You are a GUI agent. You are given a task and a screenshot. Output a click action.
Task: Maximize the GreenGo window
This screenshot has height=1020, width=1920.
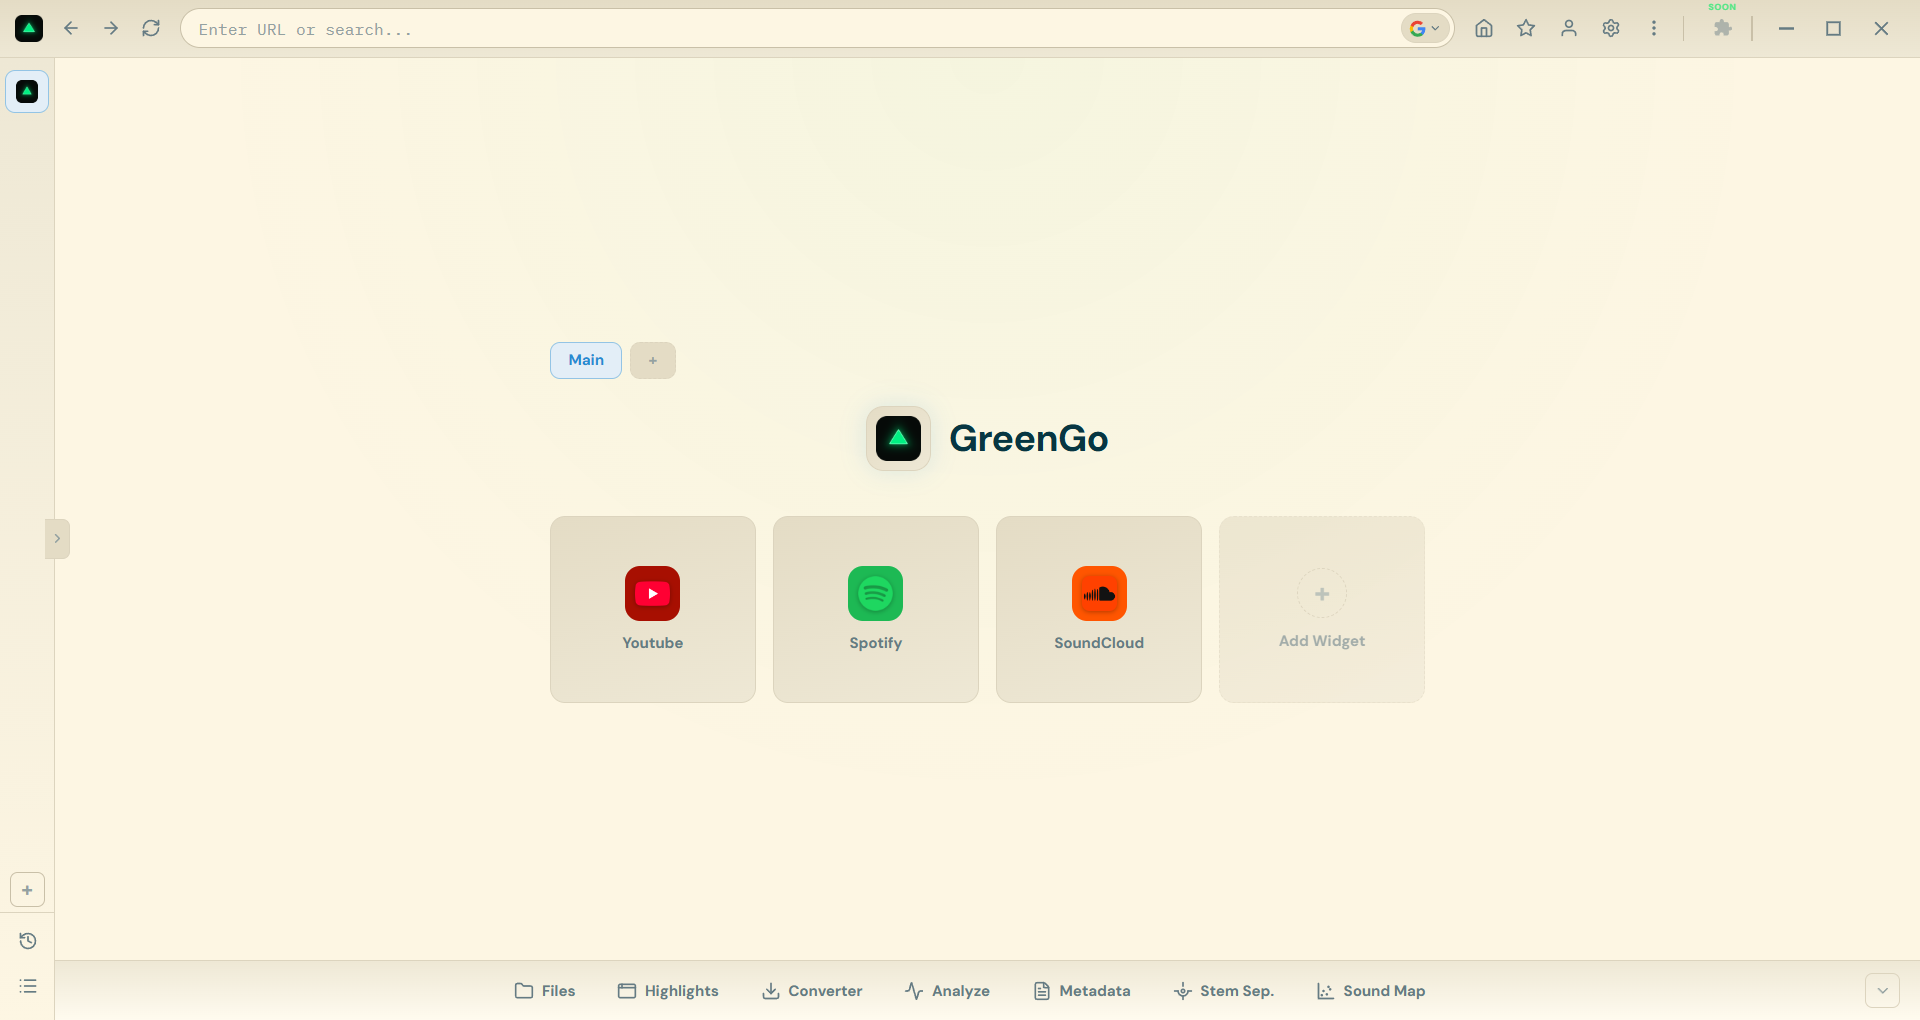(x=1833, y=29)
